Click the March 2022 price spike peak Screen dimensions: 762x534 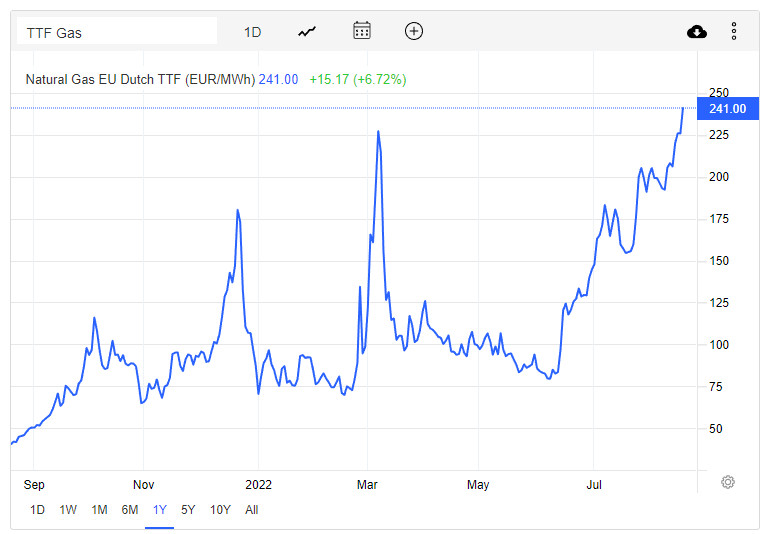(x=378, y=131)
